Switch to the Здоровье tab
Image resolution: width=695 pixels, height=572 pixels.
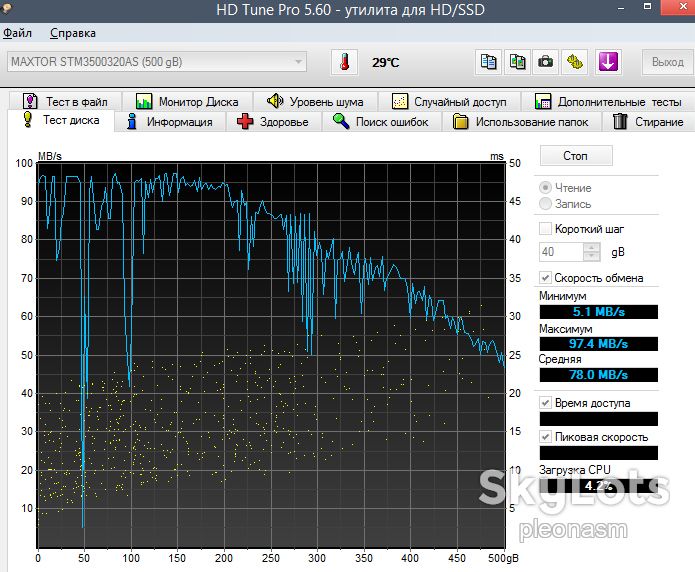273,121
